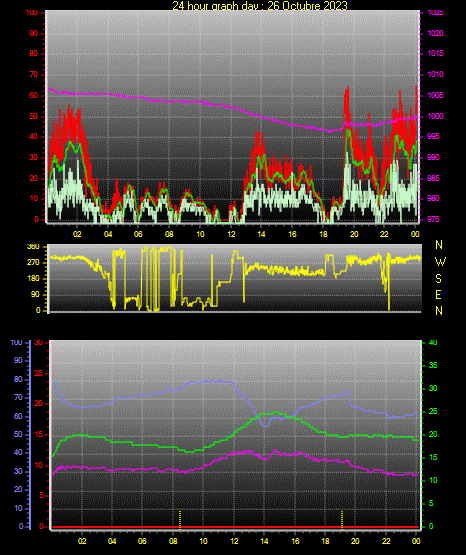Image resolution: width=466 pixels, height=555 pixels.
Task: Click the 25 value on green right axis
Action: point(433,412)
